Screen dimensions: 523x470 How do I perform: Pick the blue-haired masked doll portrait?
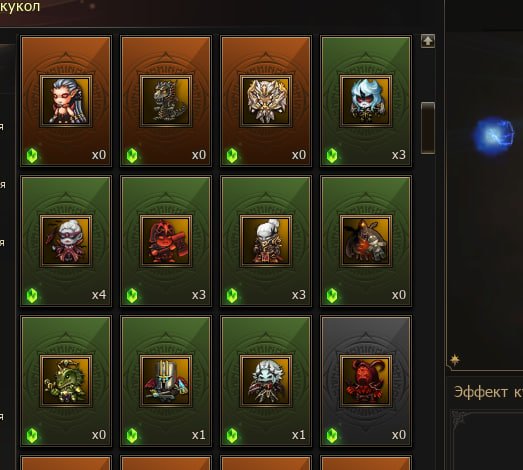[x=366, y=101]
